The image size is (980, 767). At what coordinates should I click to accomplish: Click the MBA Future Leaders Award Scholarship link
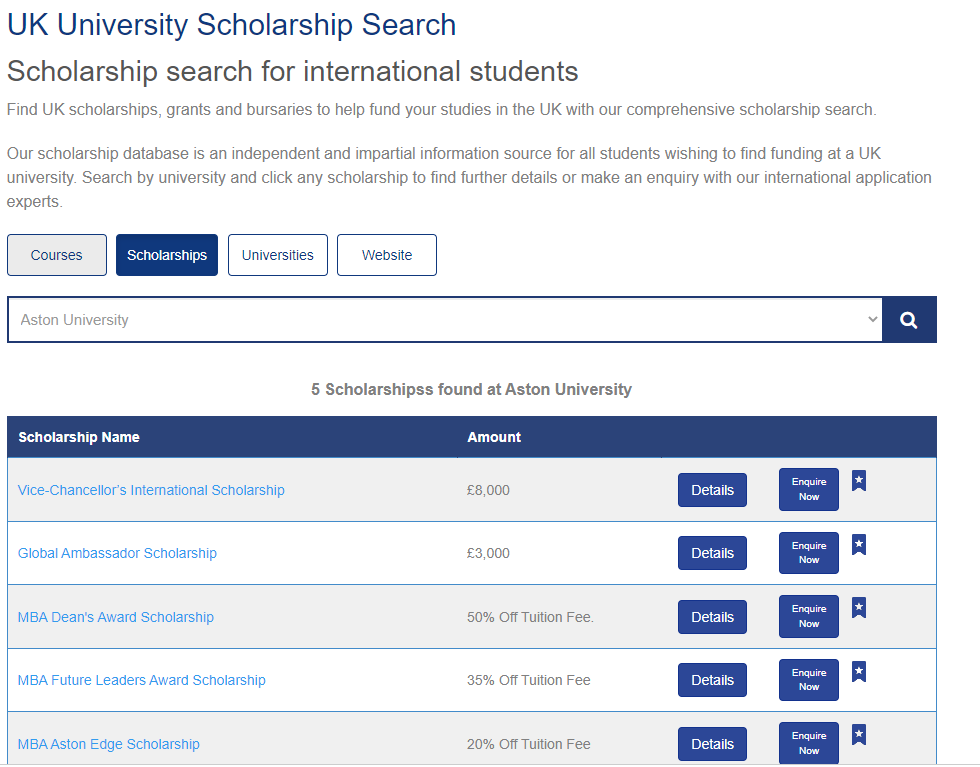pyautogui.click(x=141, y=680)
